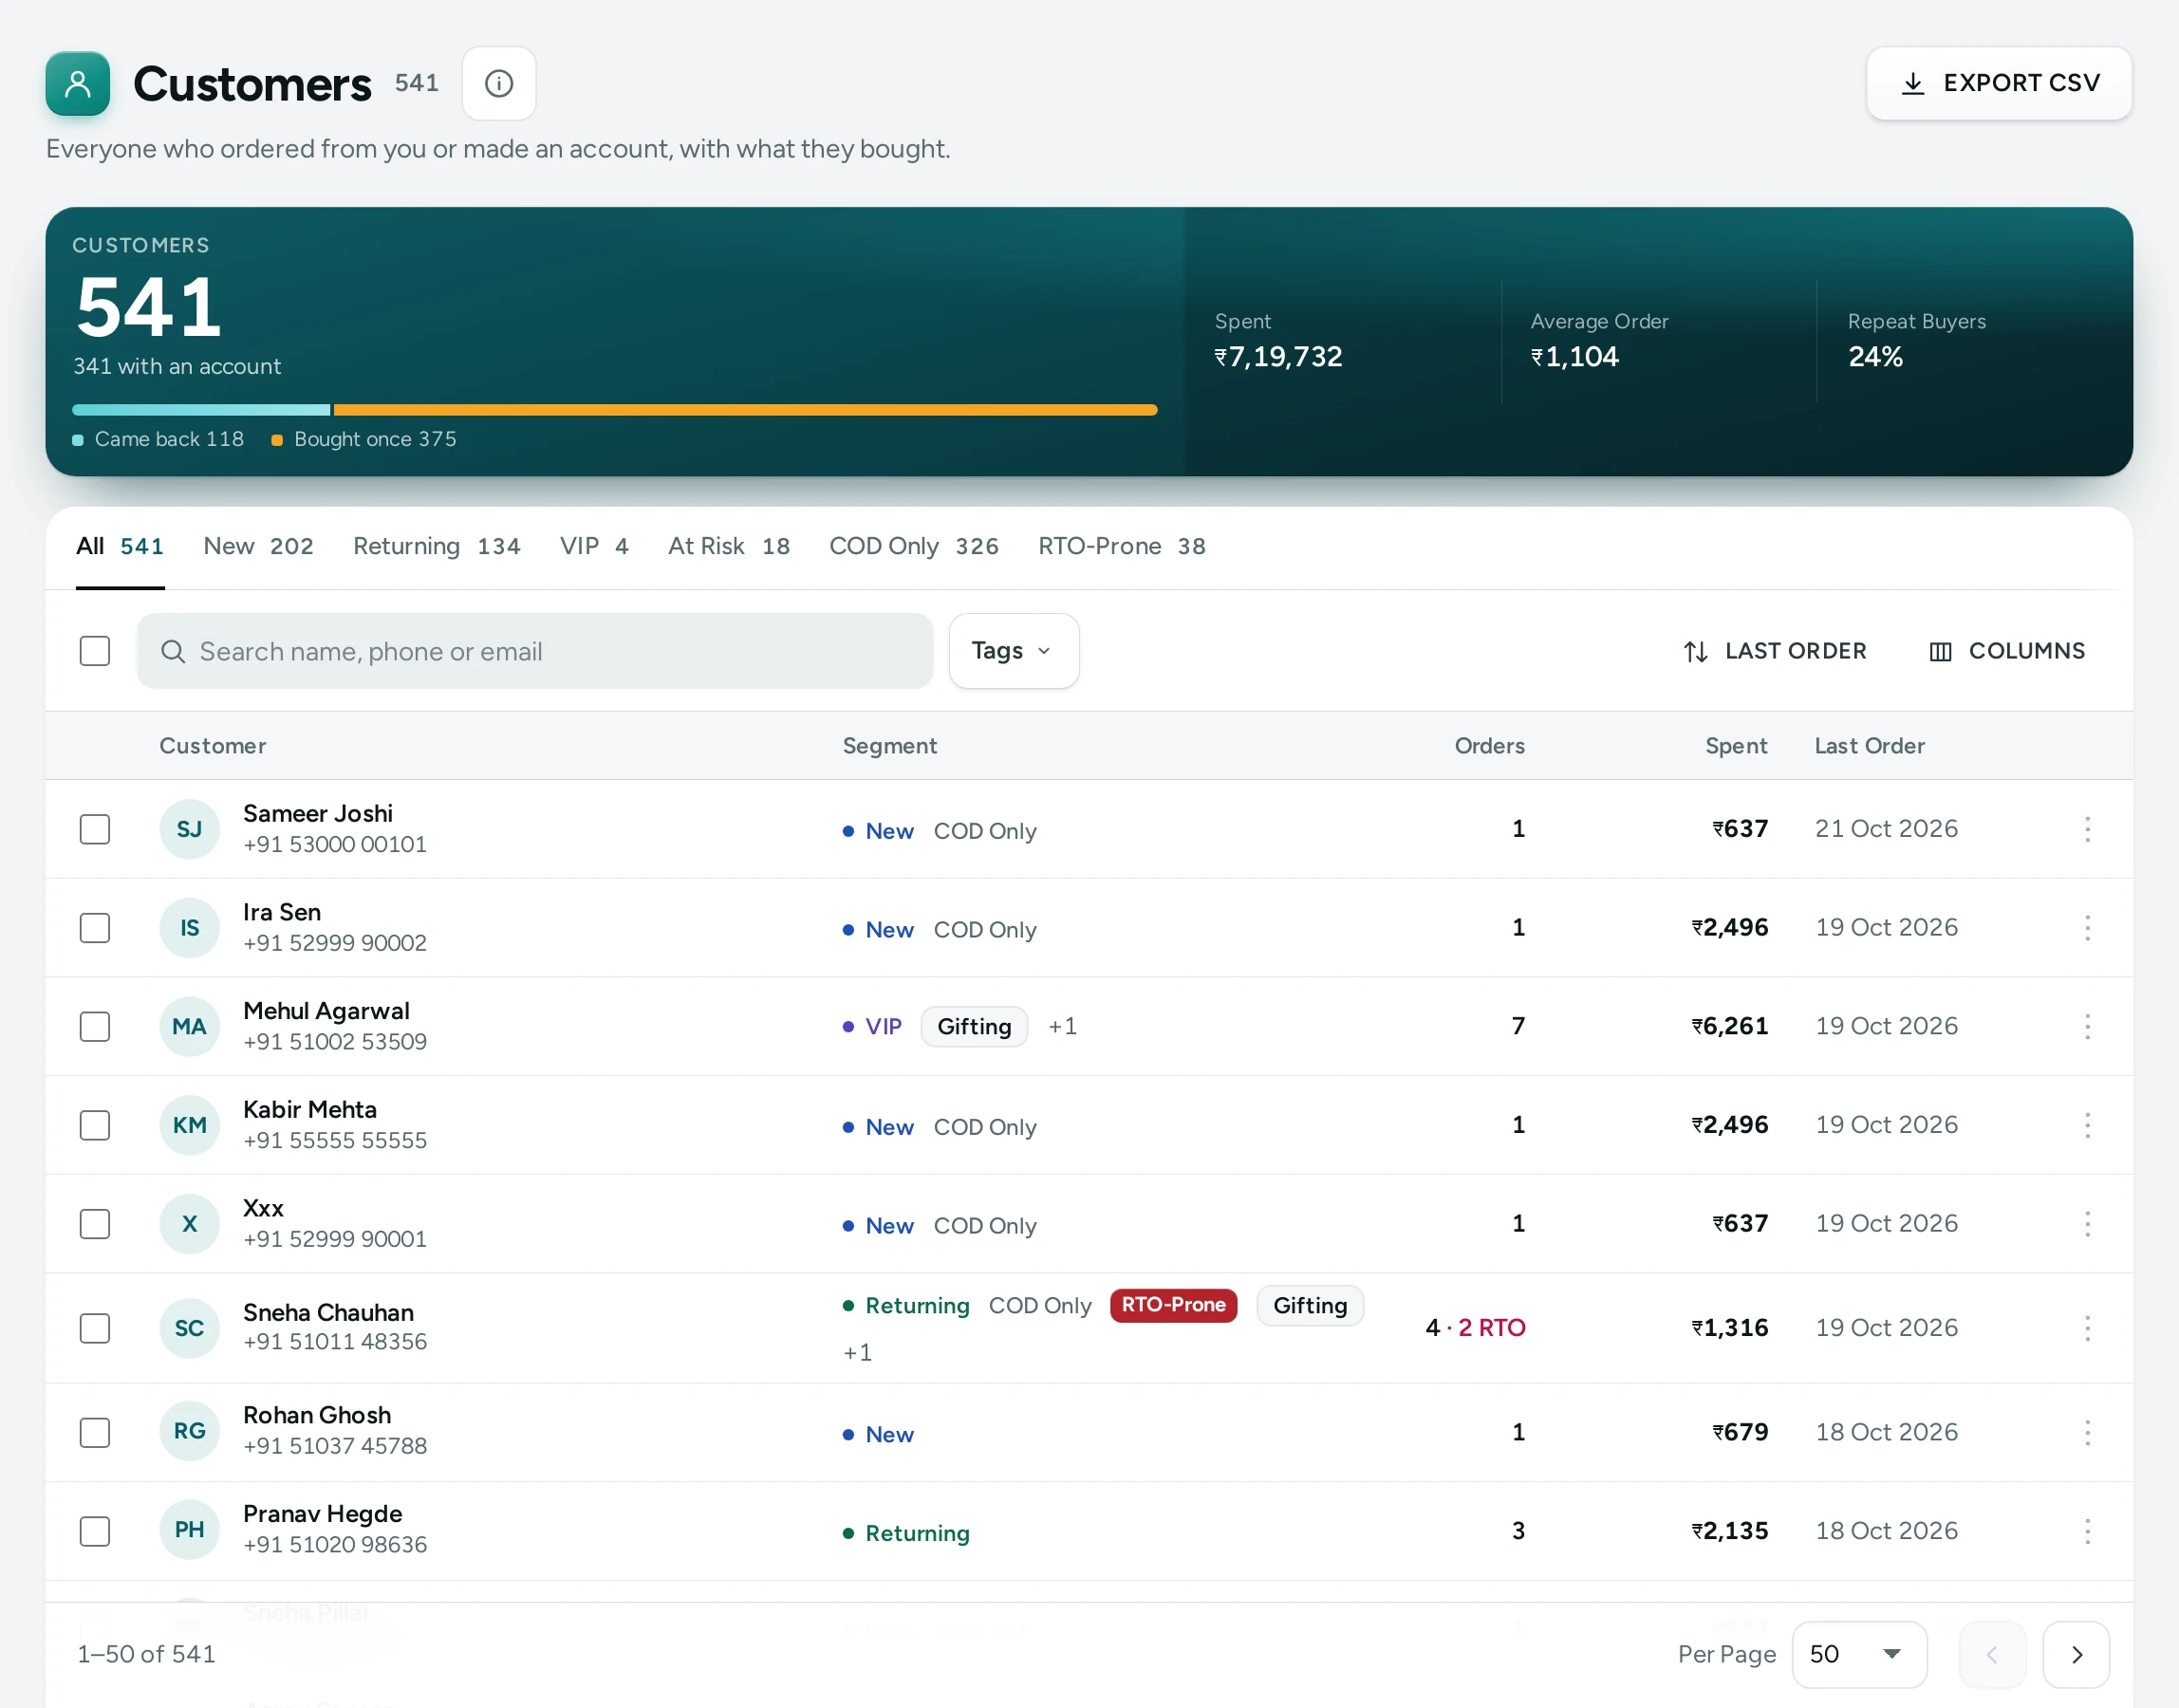Image resolution: width=2179 pixels, height=1708 pixels.
Task: Click the orange Bought once bar segment
Action: click(745, 410)
